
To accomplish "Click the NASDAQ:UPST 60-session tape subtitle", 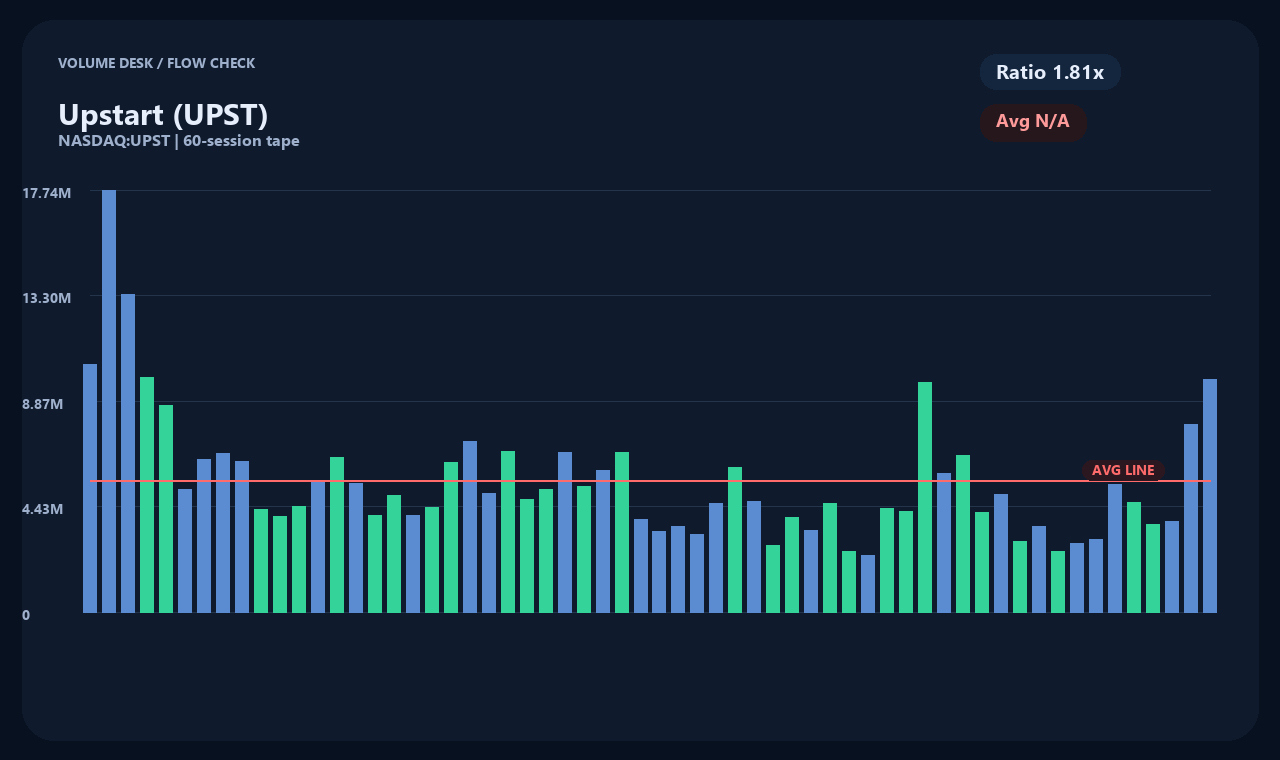I will 179,141.
